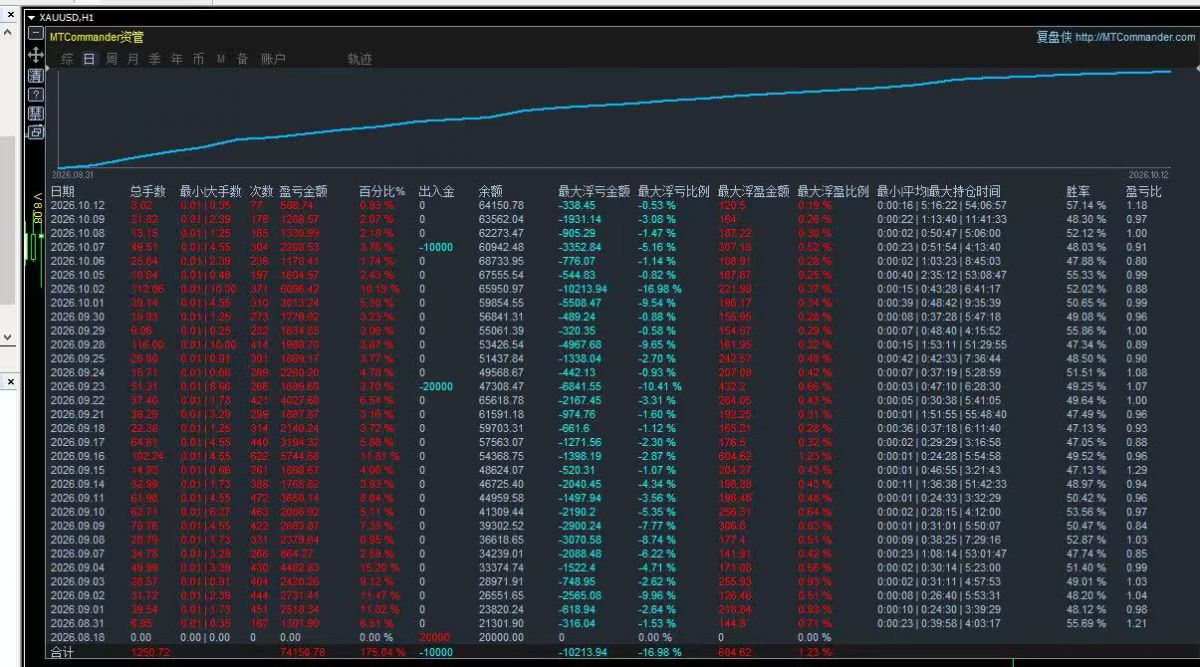
Task: Select the 季 quarterly tab
Action: (155, 59)
